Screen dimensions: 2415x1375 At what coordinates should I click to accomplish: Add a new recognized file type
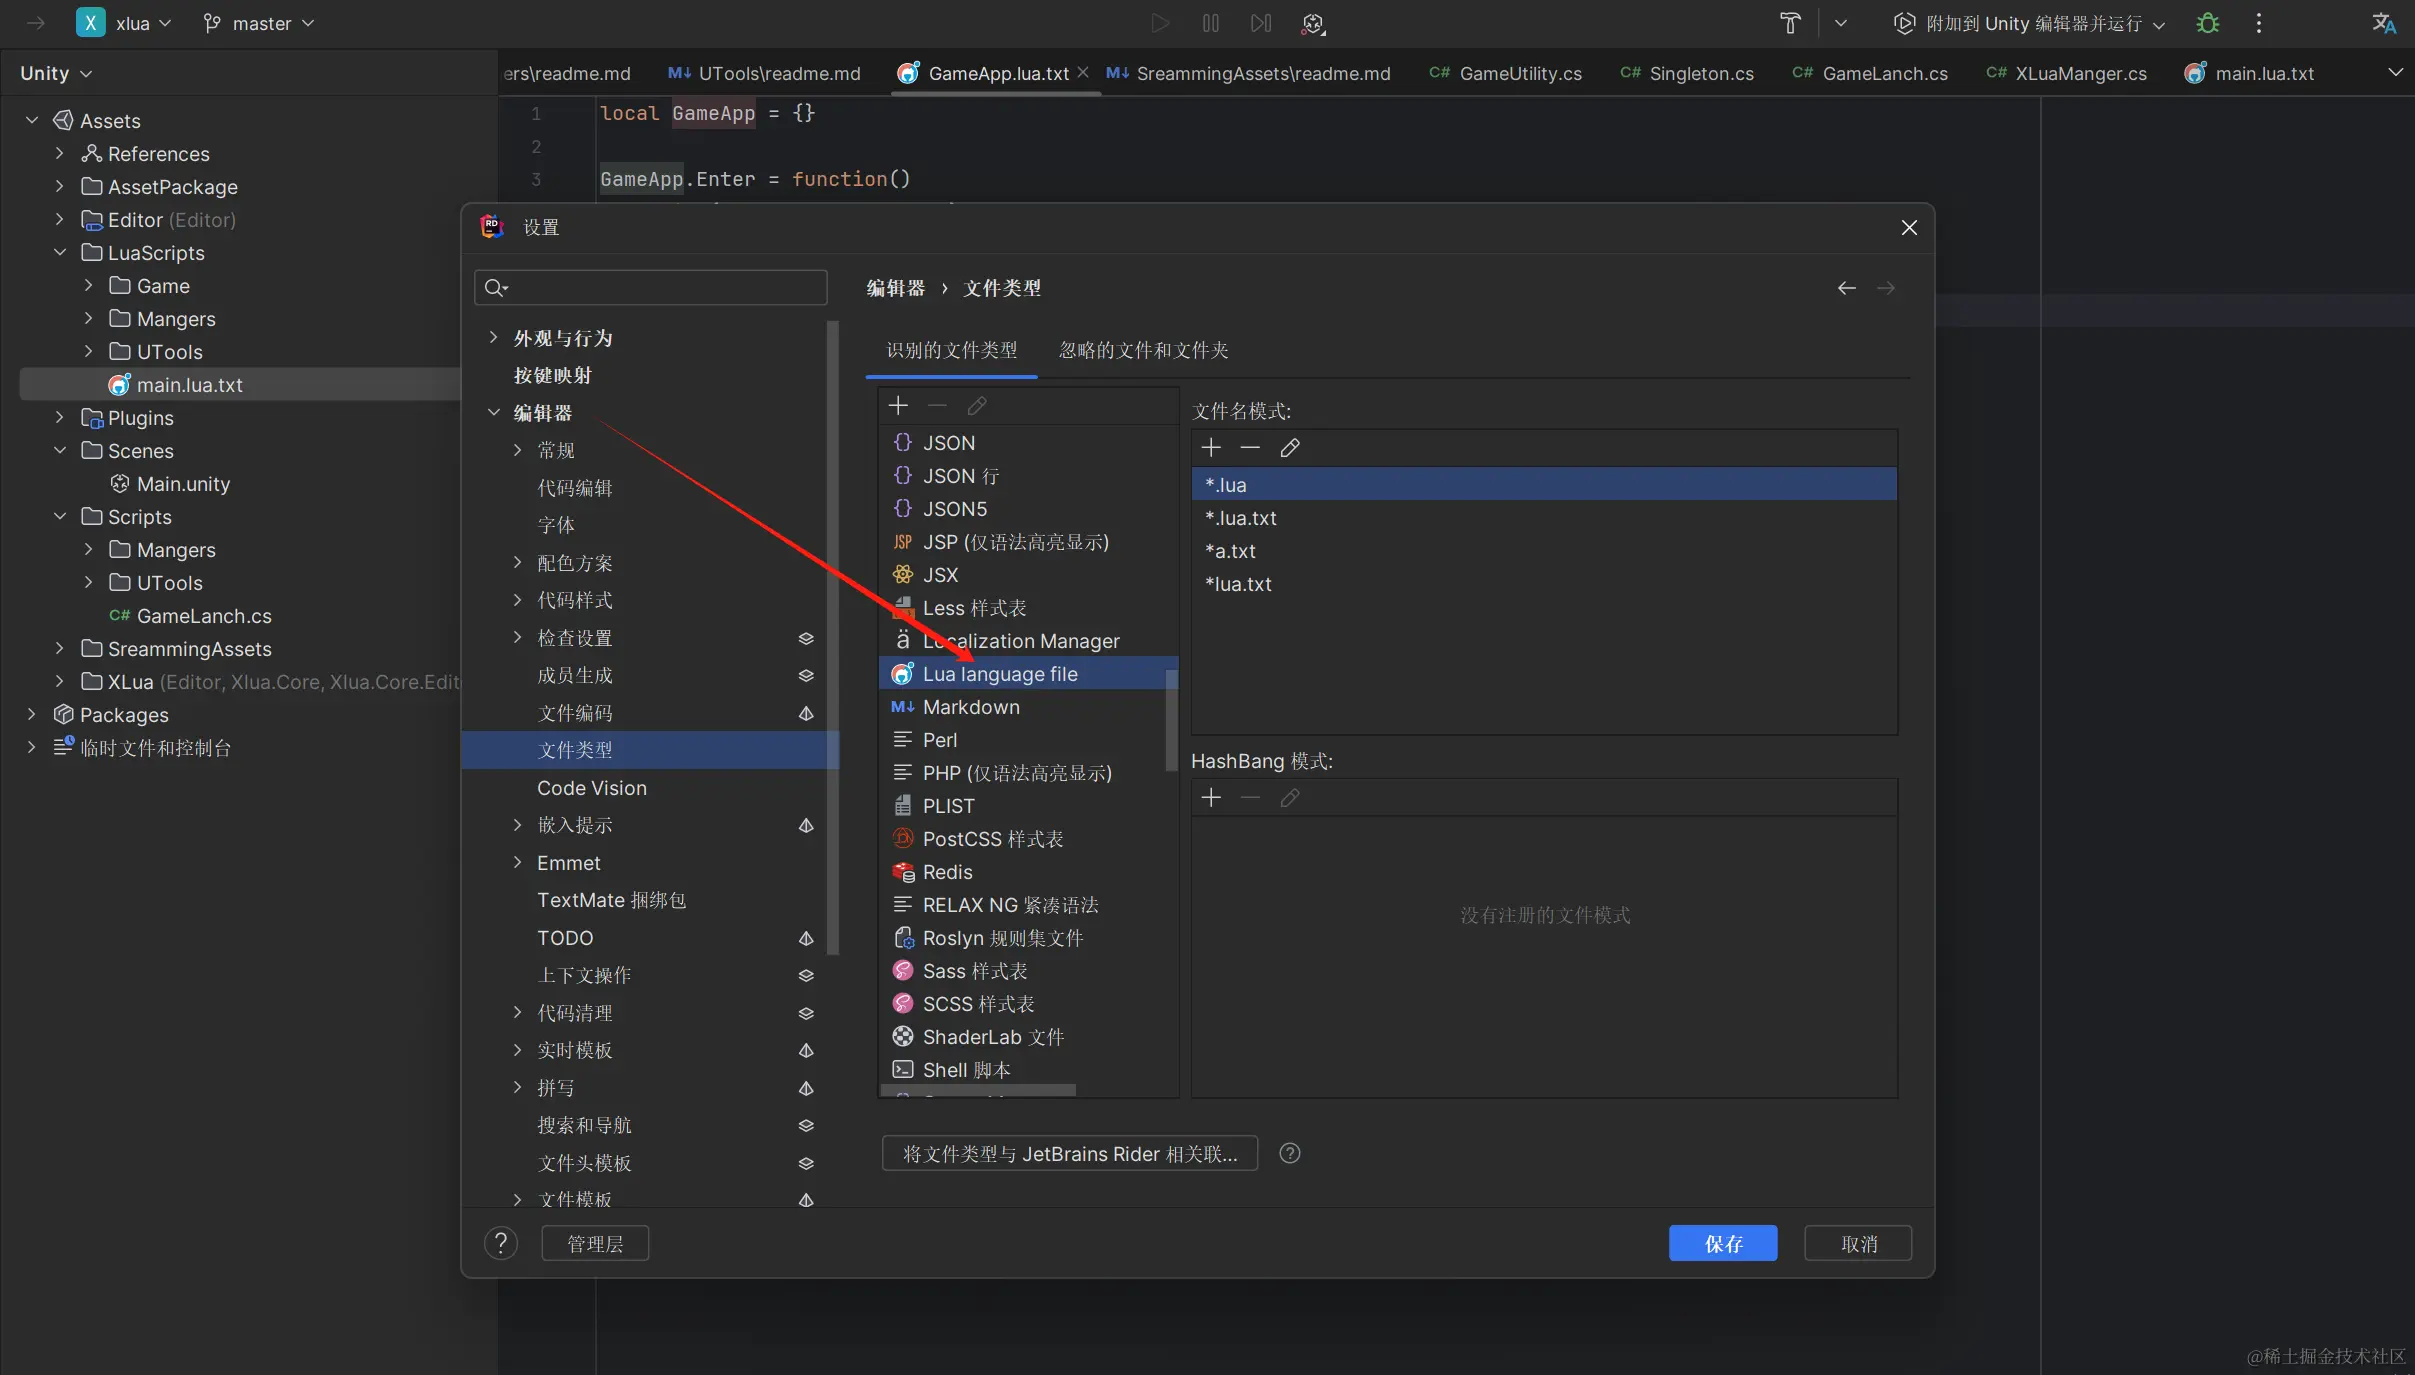[898, 405]
